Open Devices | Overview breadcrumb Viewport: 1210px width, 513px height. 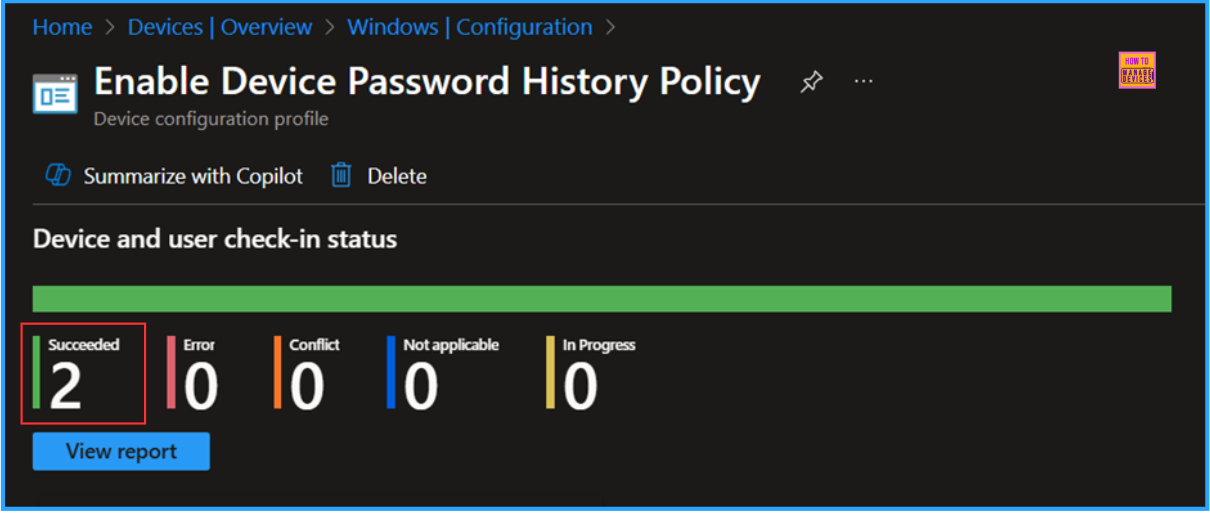[x=220, y=27]
